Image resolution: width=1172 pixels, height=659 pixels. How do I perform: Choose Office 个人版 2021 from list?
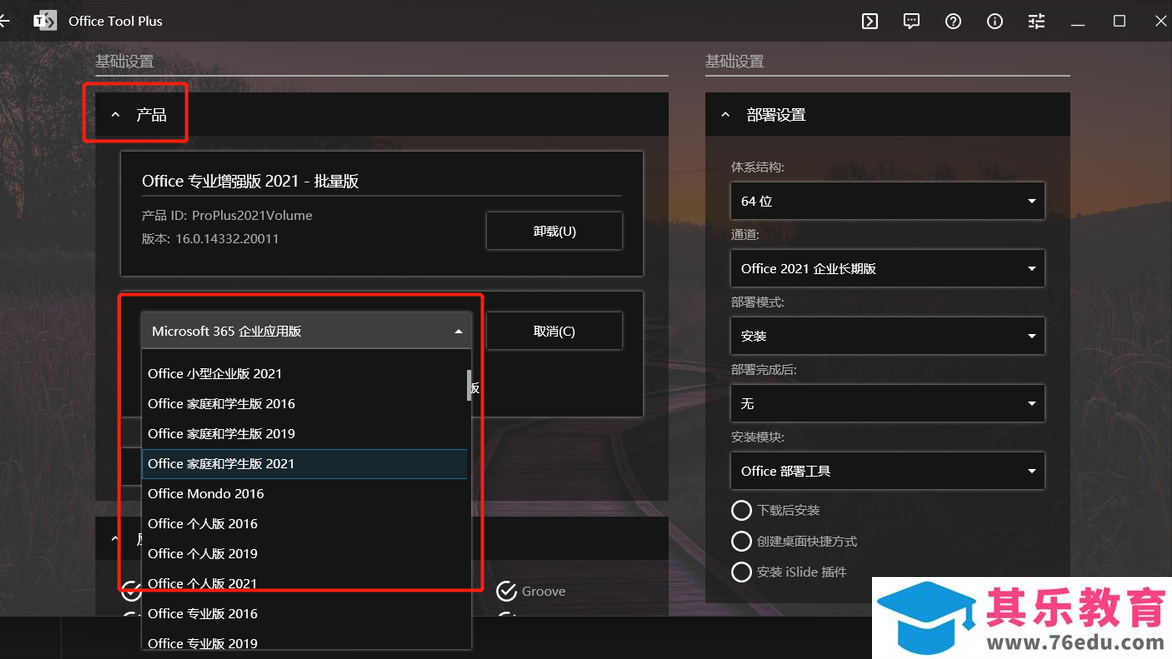(x=304, y=583)
